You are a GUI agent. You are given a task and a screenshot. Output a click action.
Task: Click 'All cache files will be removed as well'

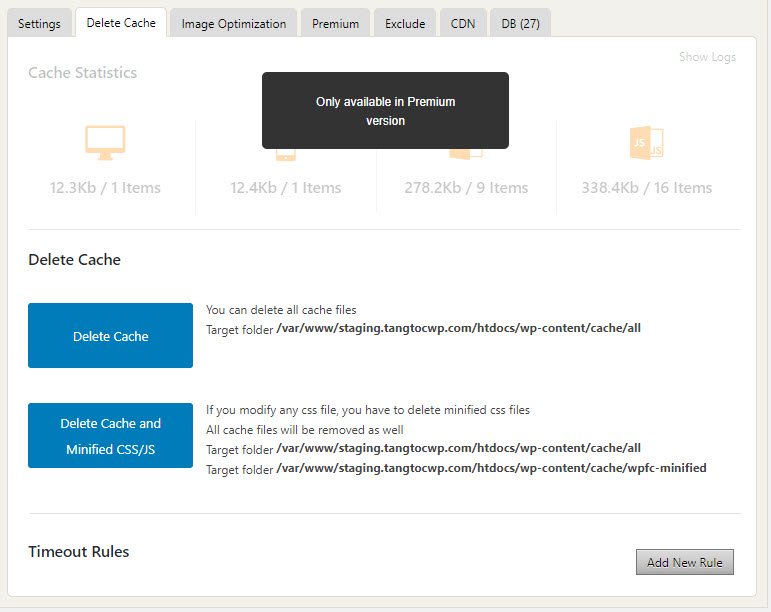[x=304, y=430]
